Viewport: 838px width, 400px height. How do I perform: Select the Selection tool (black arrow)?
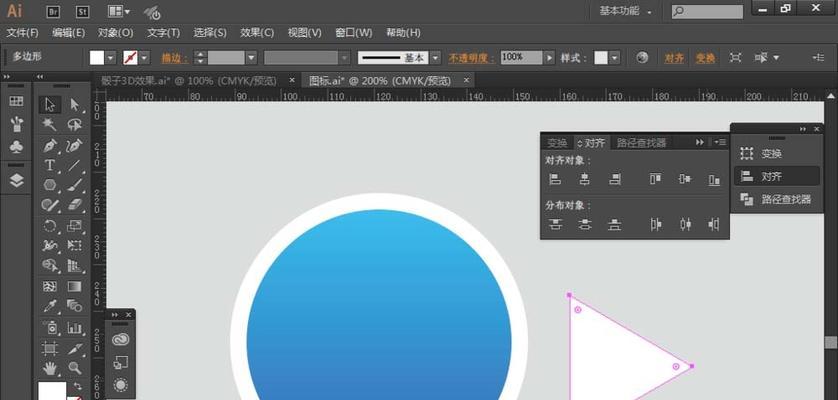click(x=50, y=105)
